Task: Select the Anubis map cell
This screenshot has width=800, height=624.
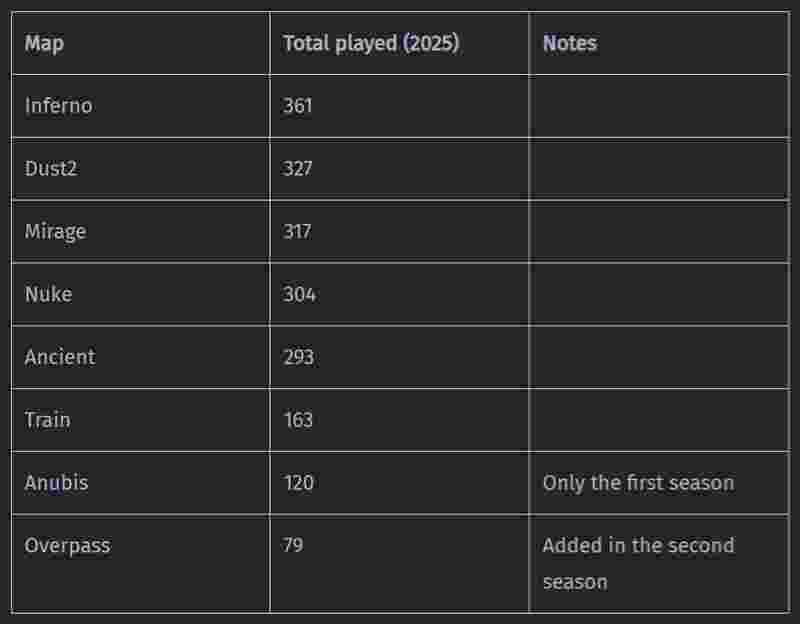Action: tap(56, 483)
